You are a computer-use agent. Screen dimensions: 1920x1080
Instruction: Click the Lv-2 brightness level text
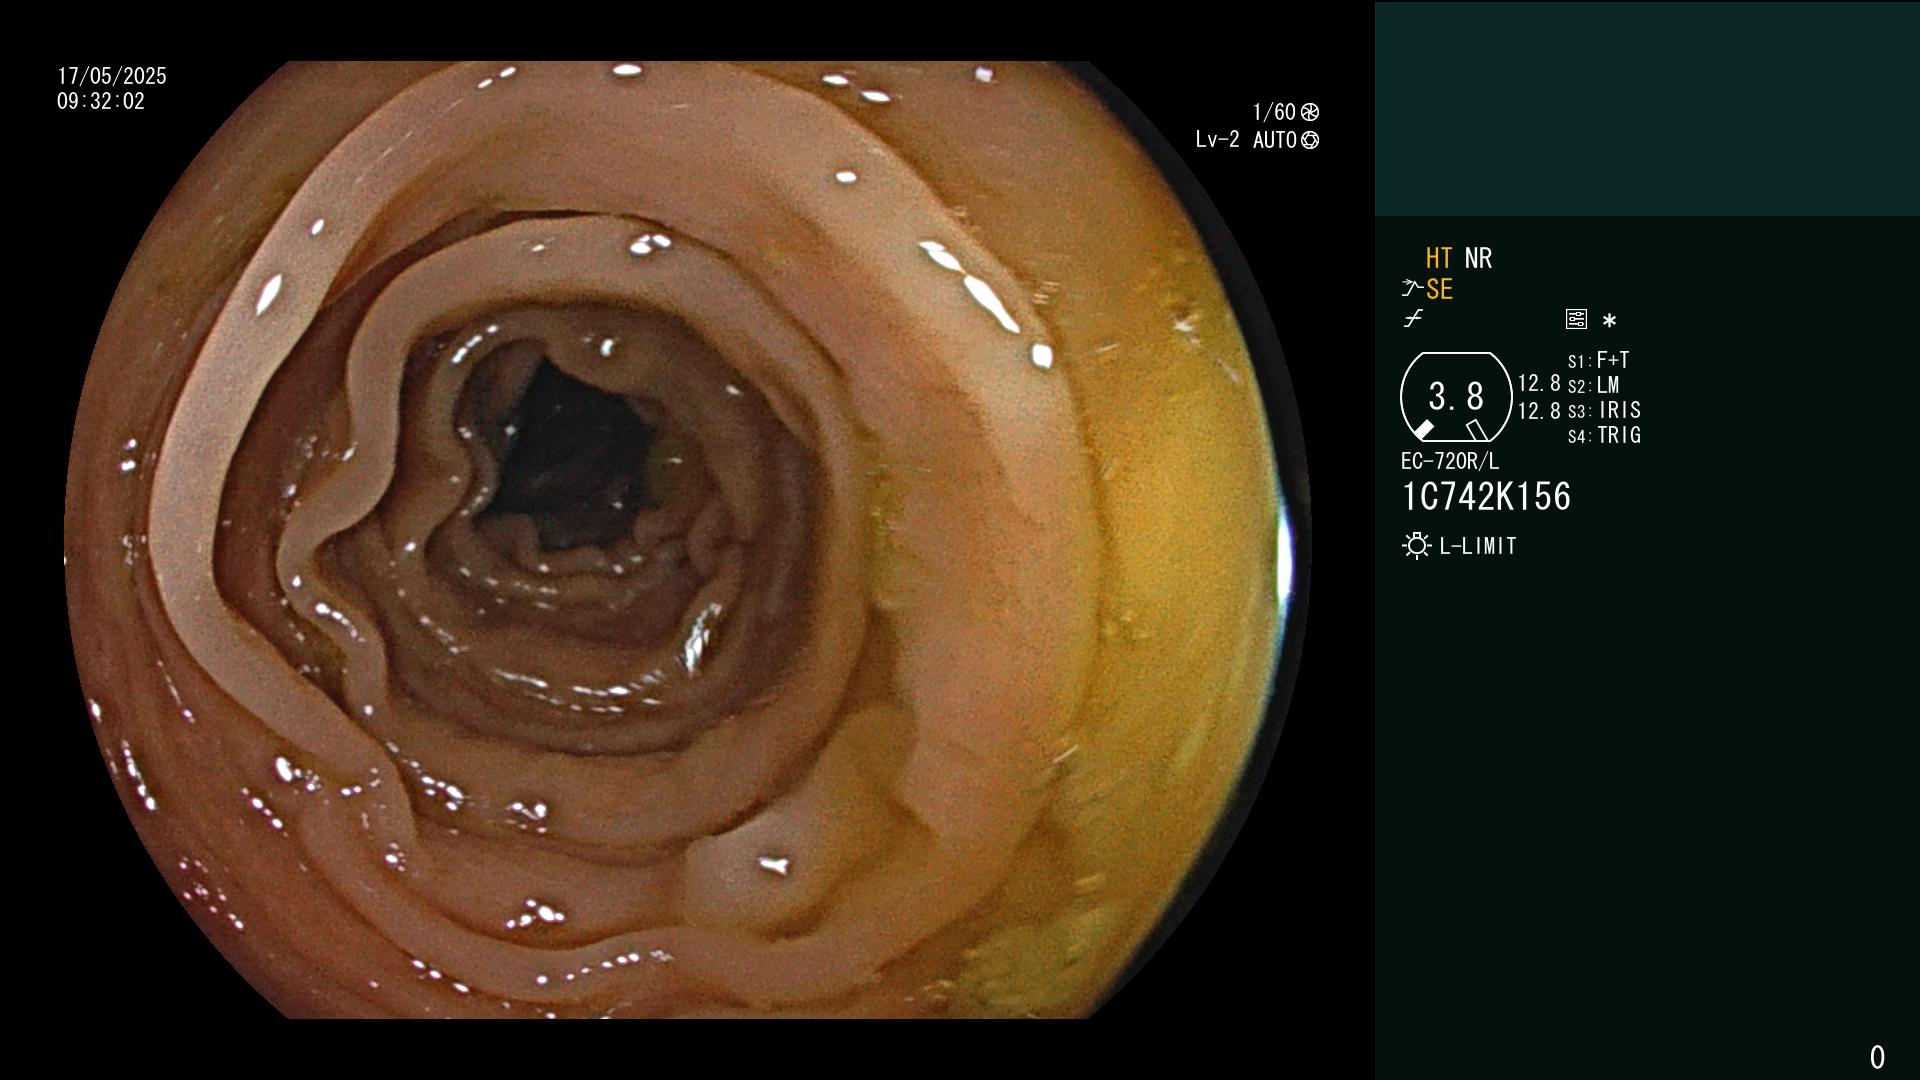[x=1217, y=140]
